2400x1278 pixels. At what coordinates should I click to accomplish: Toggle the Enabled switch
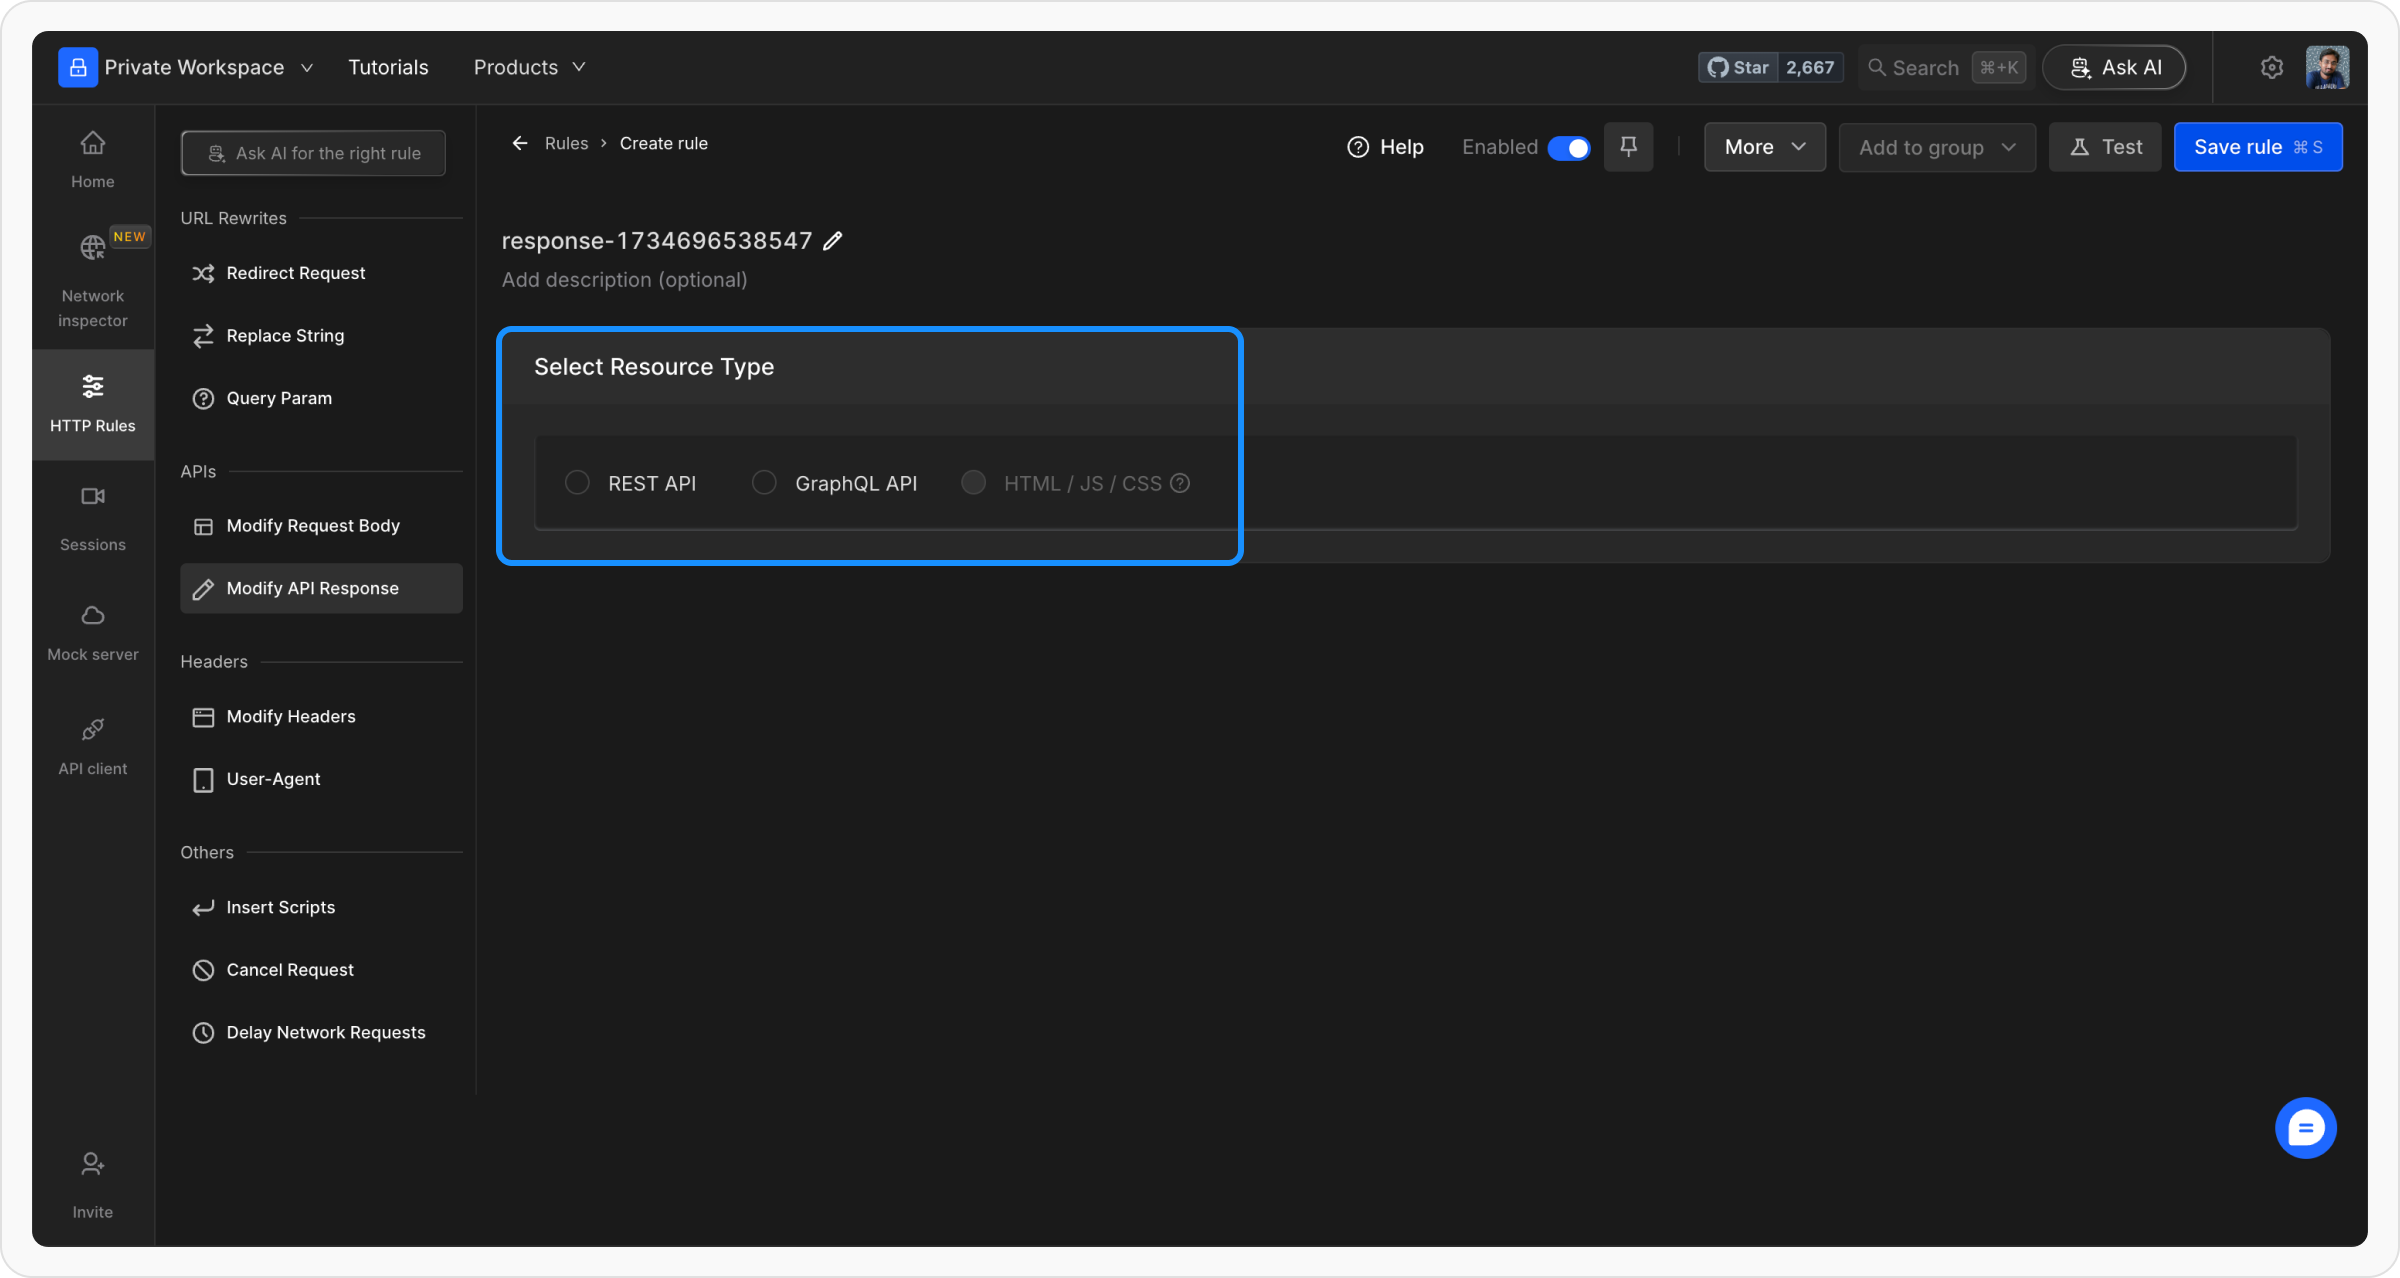point(1568,148)
